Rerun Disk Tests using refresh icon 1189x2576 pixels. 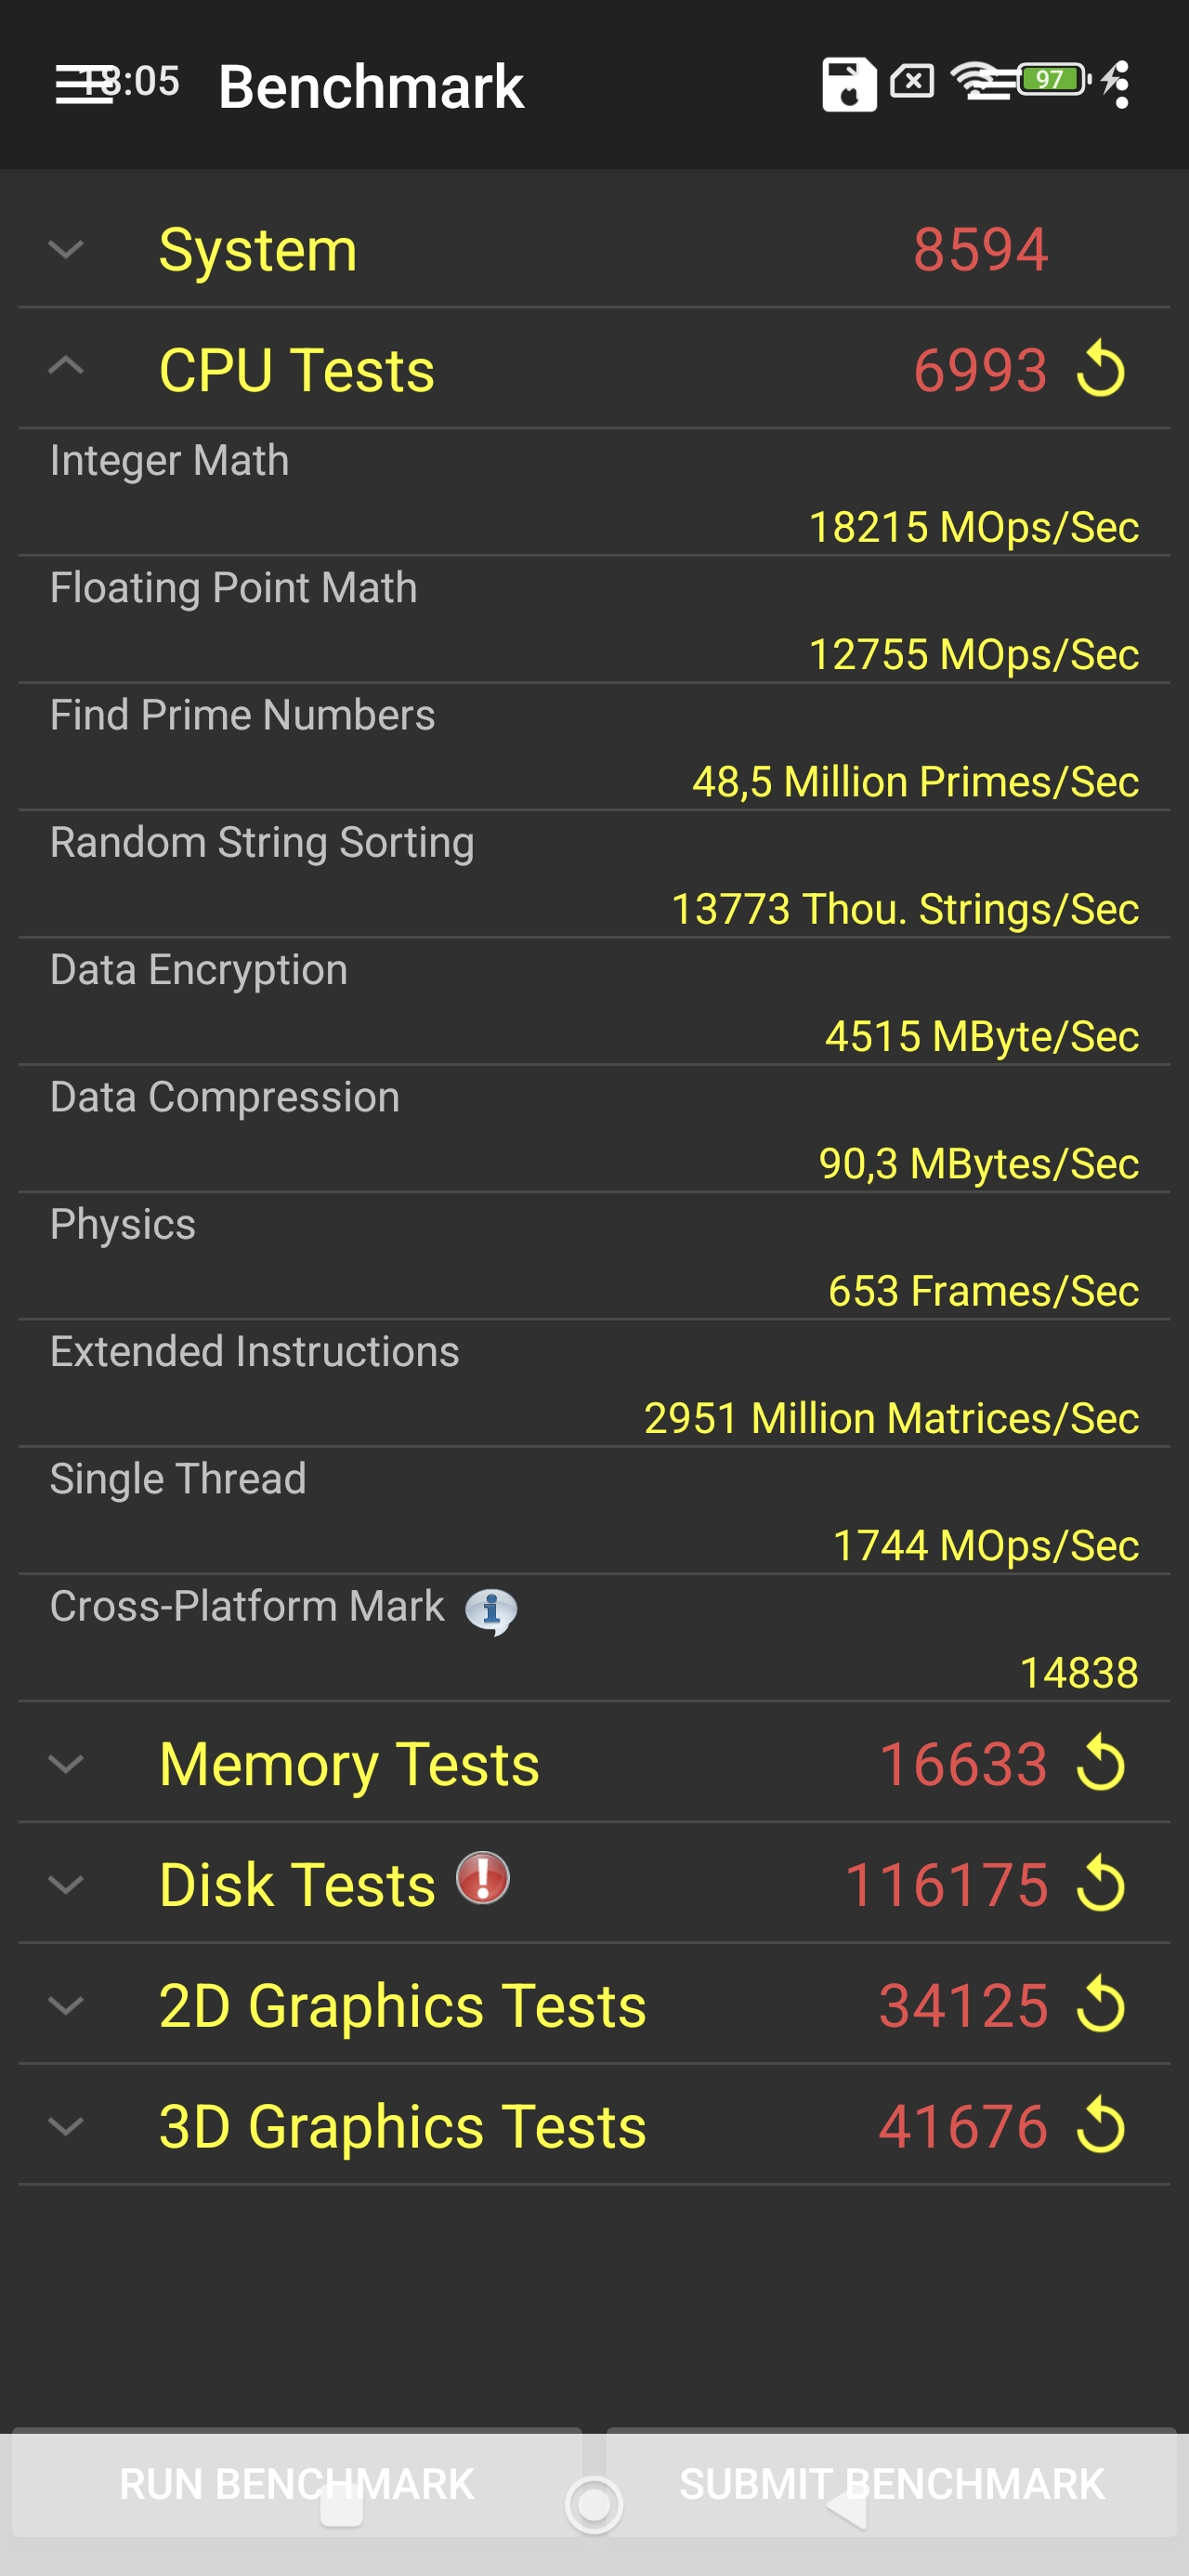(x=1100, y=1884)
